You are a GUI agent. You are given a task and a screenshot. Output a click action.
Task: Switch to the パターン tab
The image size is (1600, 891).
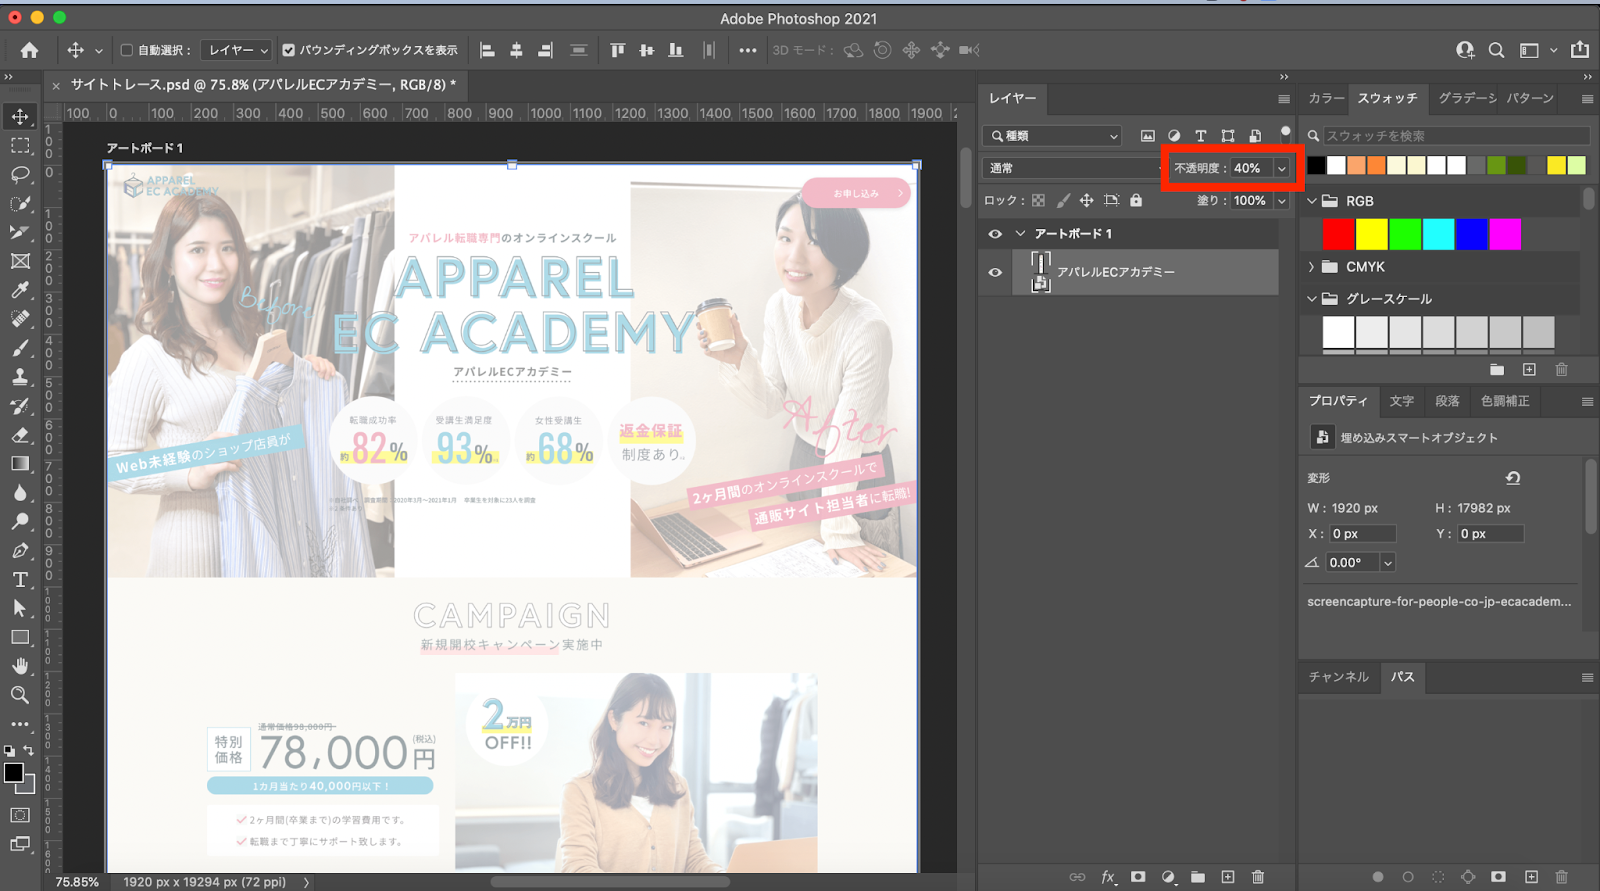1530,98
